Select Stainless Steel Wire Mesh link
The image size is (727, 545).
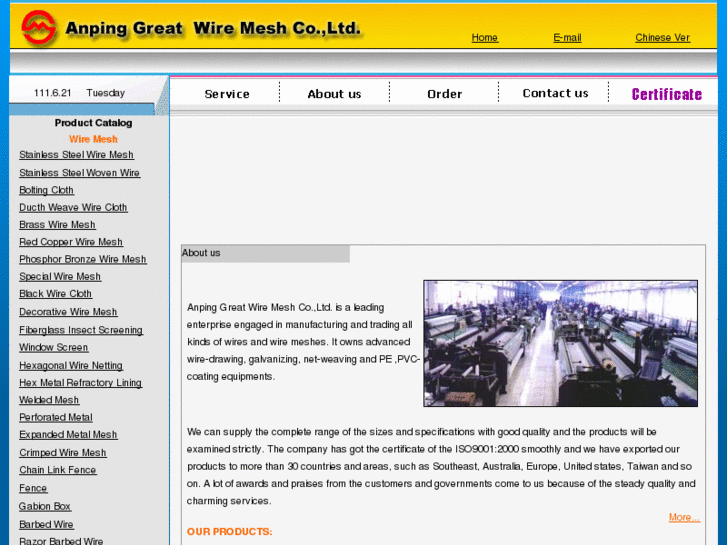77,155
